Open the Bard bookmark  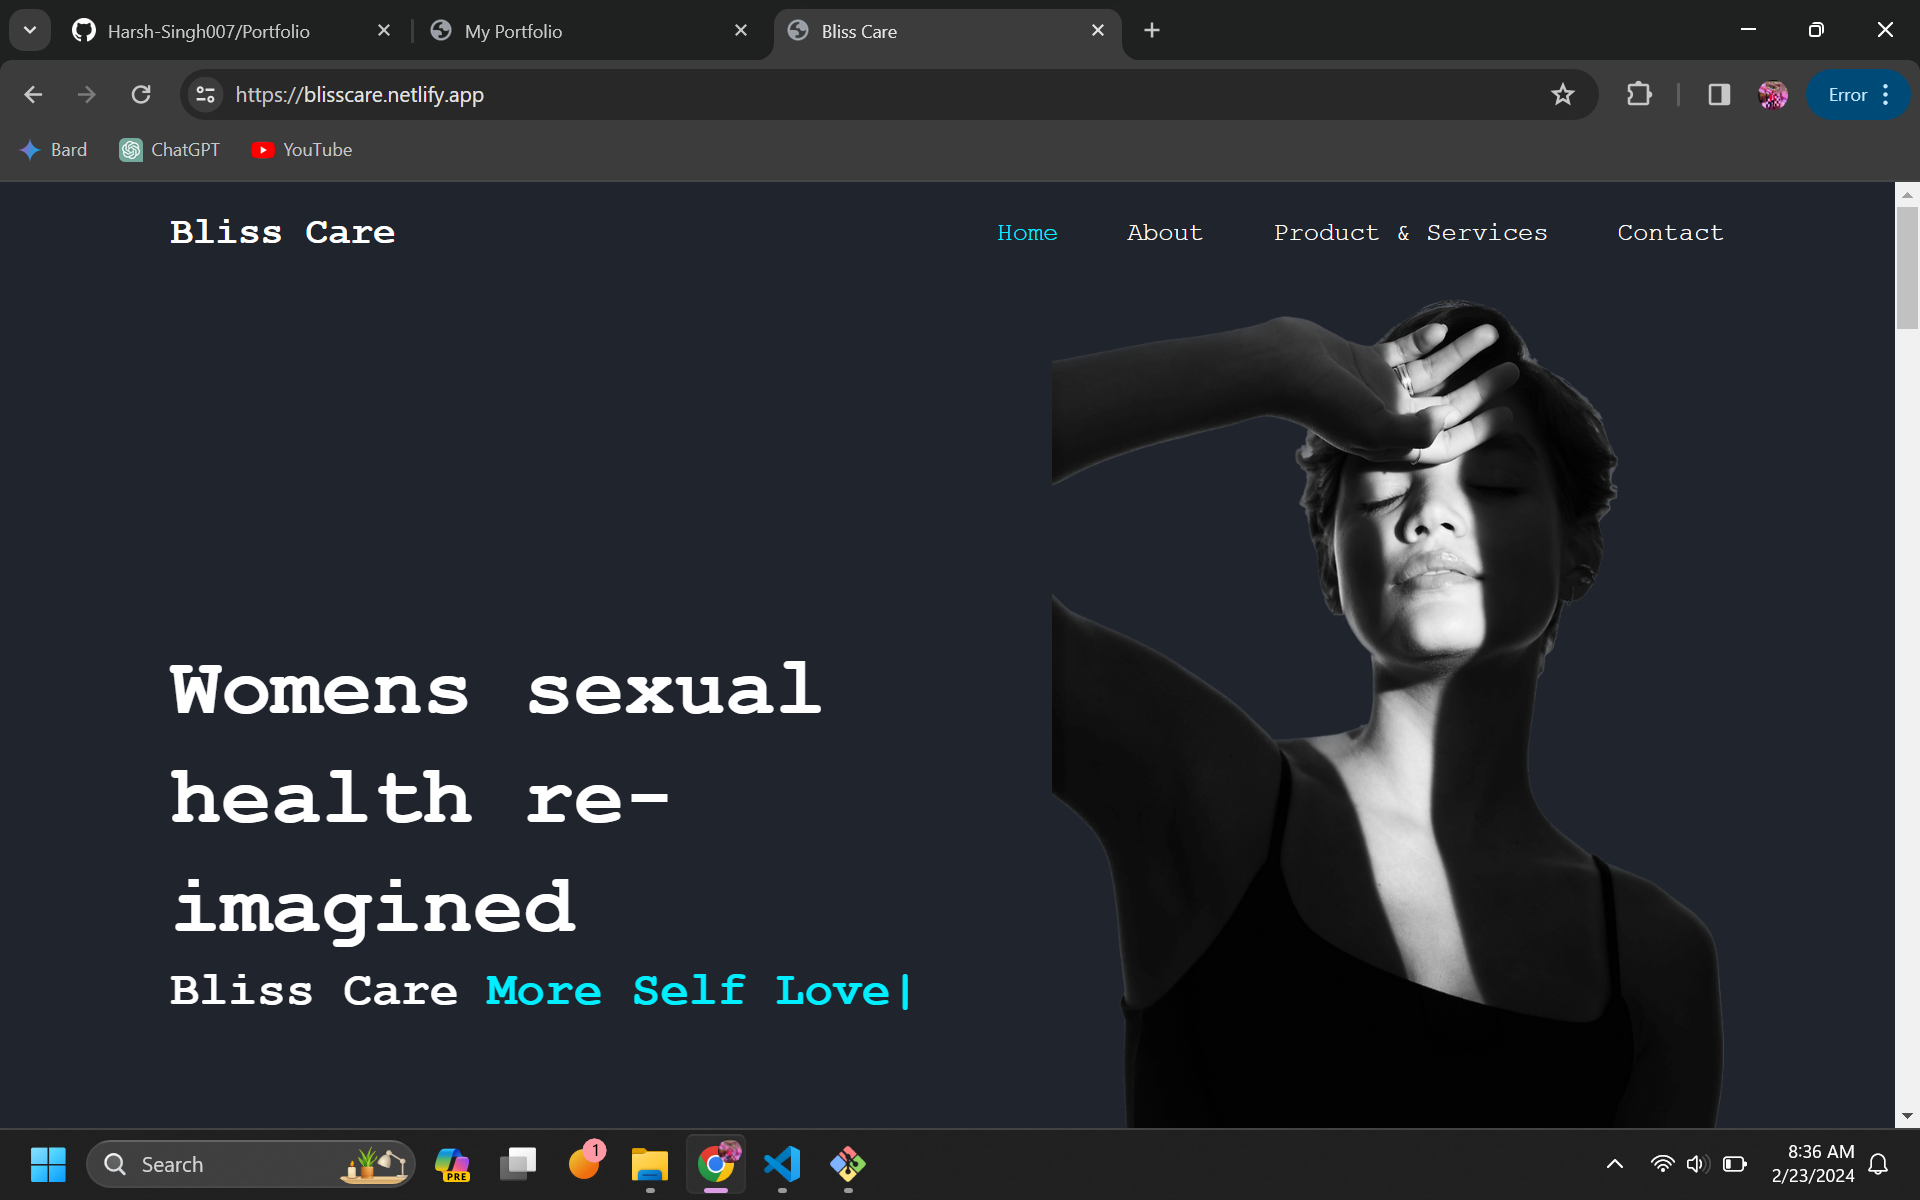pyautogui.click(x=54, y=150)
